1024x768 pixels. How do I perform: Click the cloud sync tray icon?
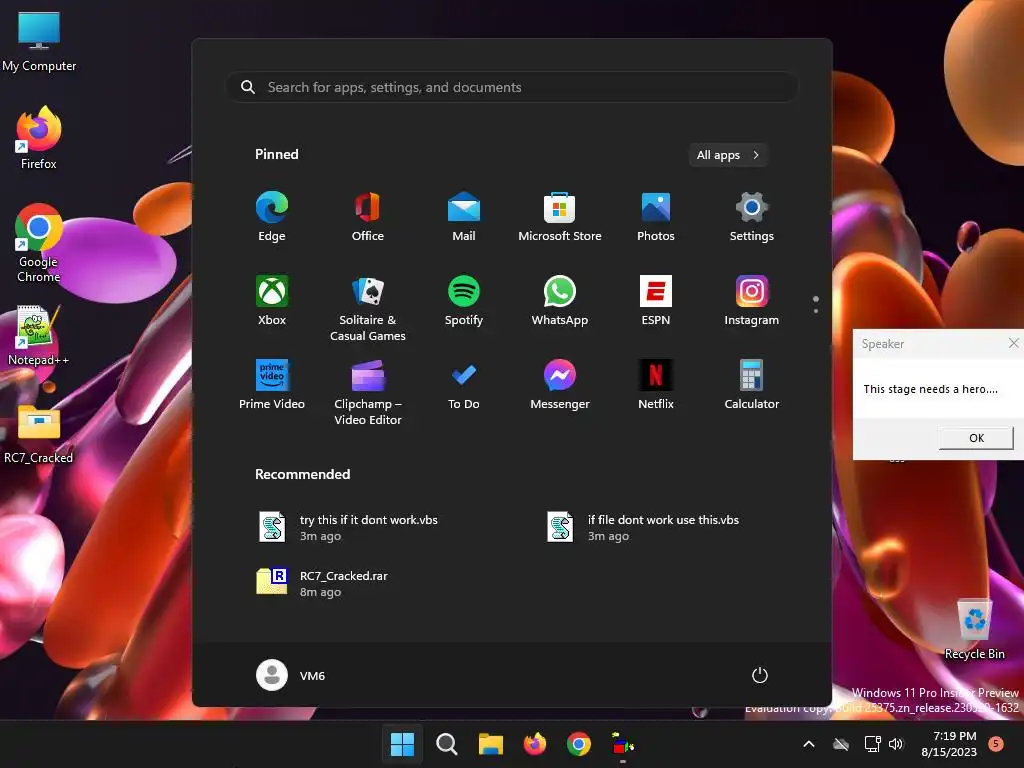click(x=841, y=744)
